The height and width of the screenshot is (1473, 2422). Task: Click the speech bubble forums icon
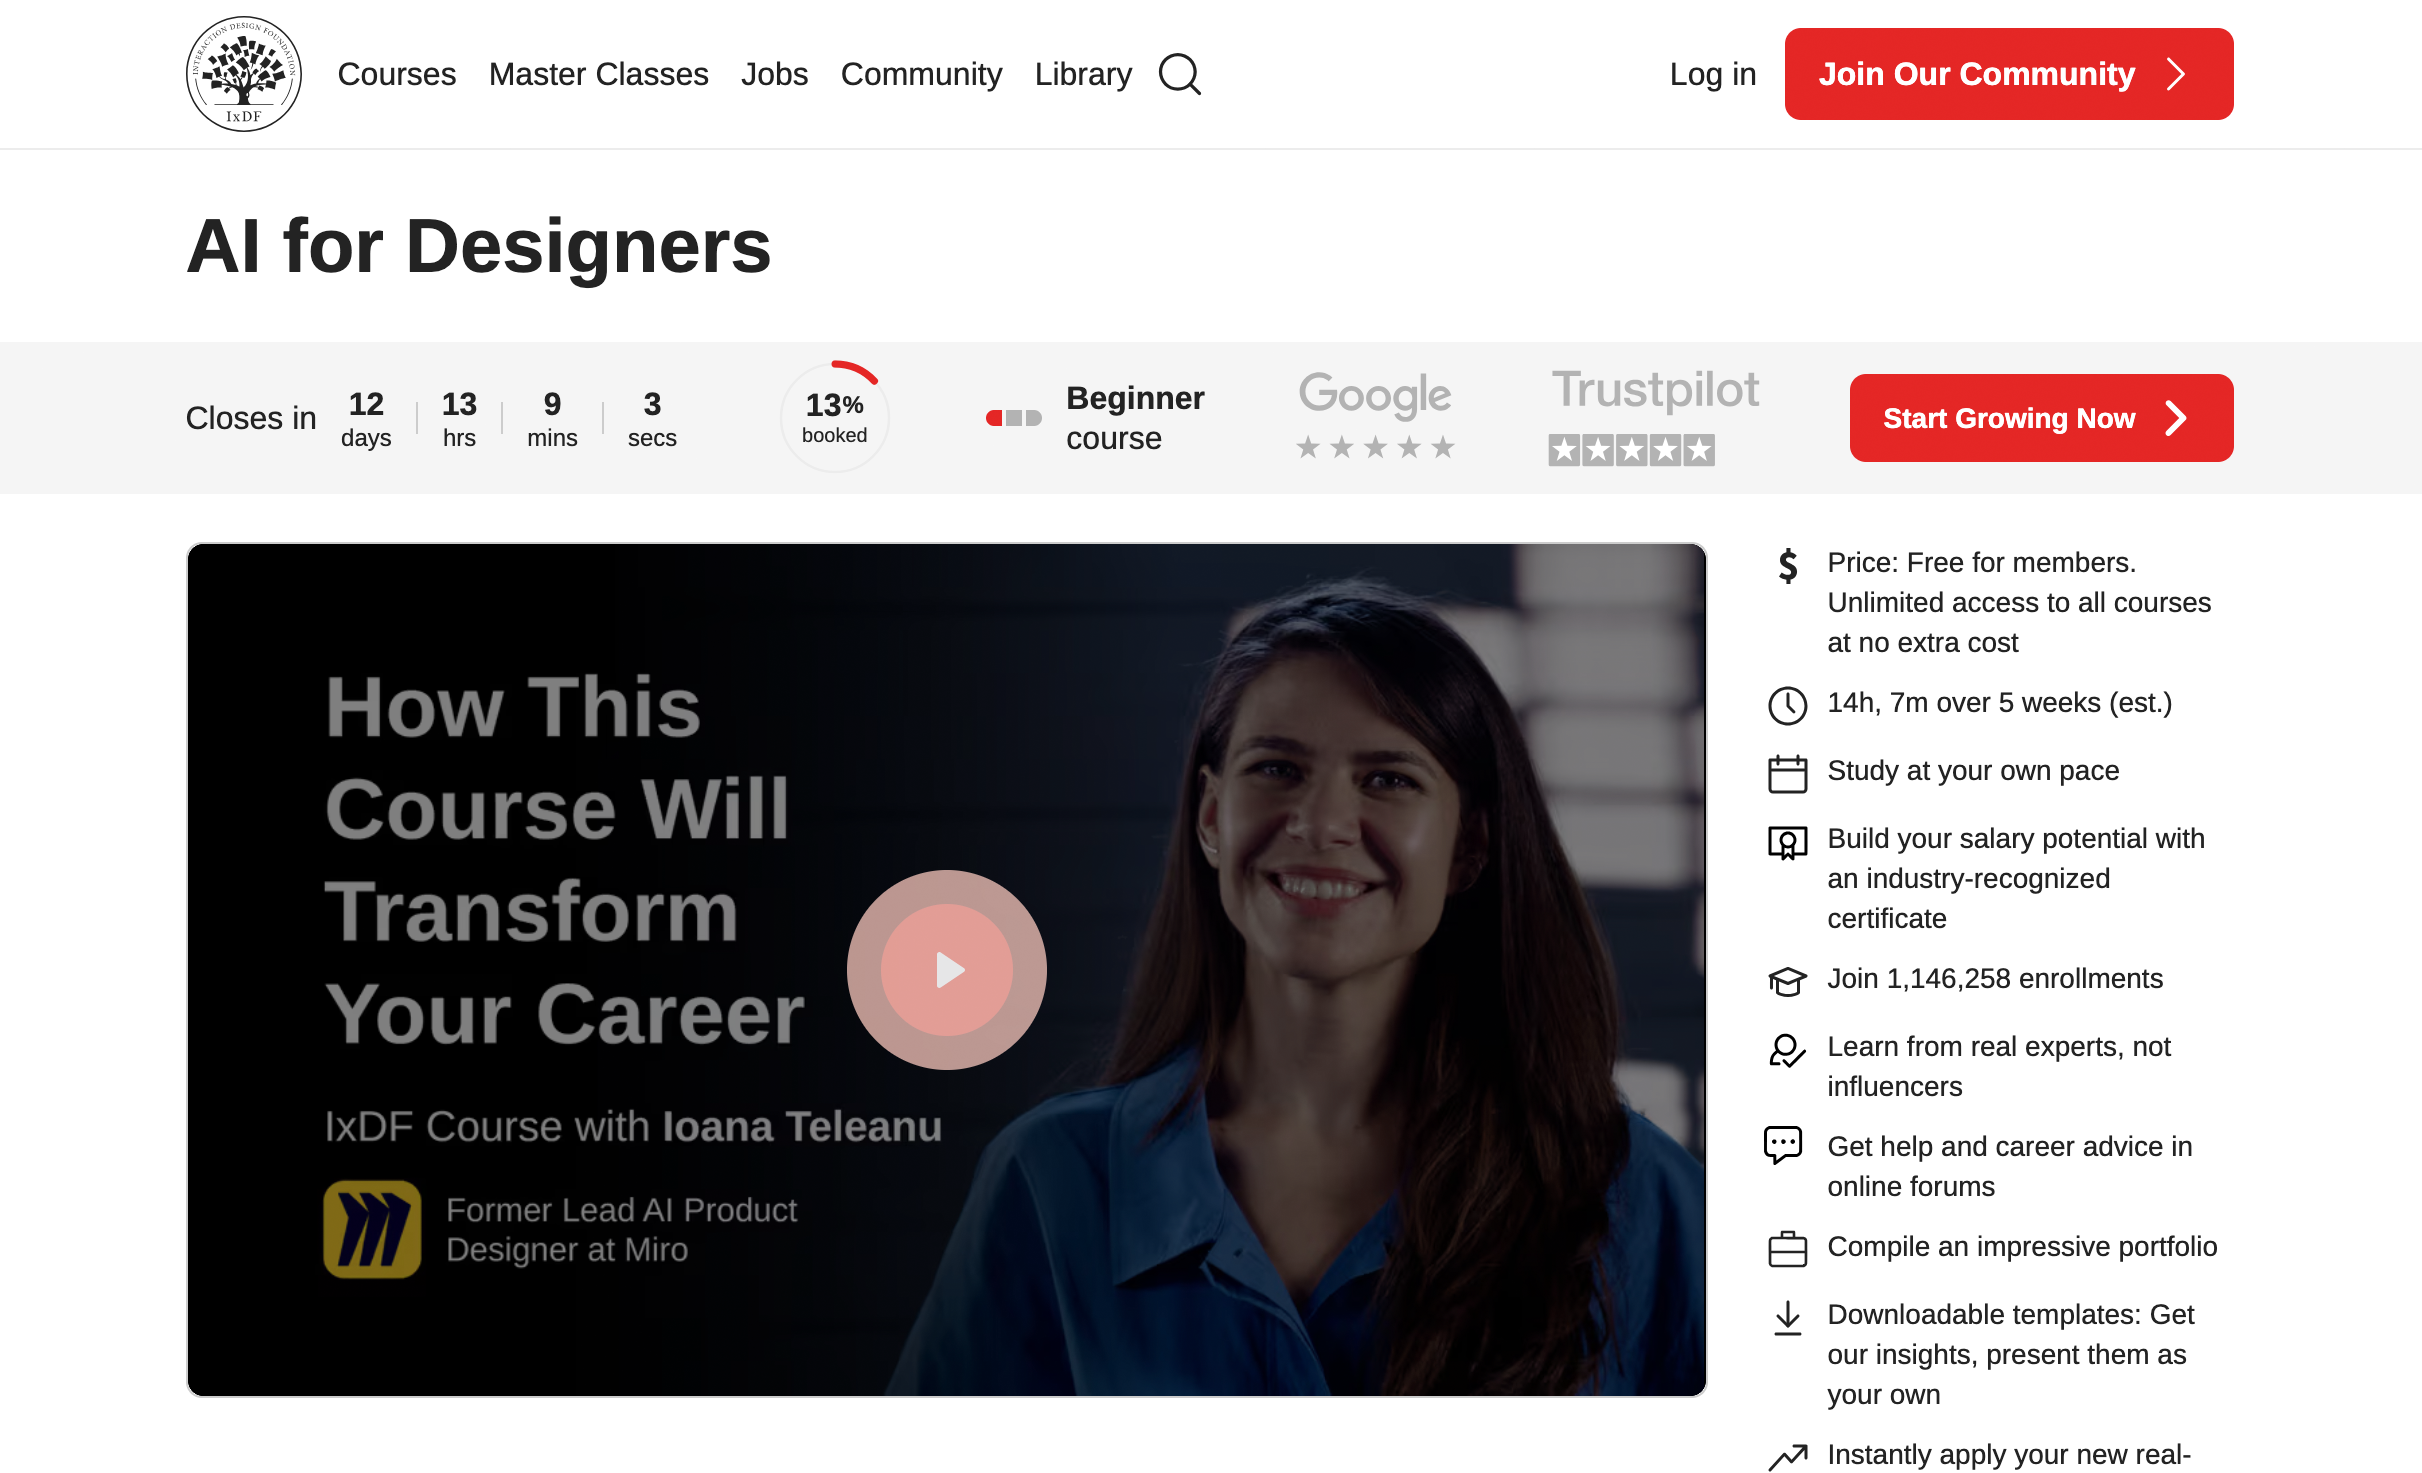pyautogui.click(x=1783, y=1145)
